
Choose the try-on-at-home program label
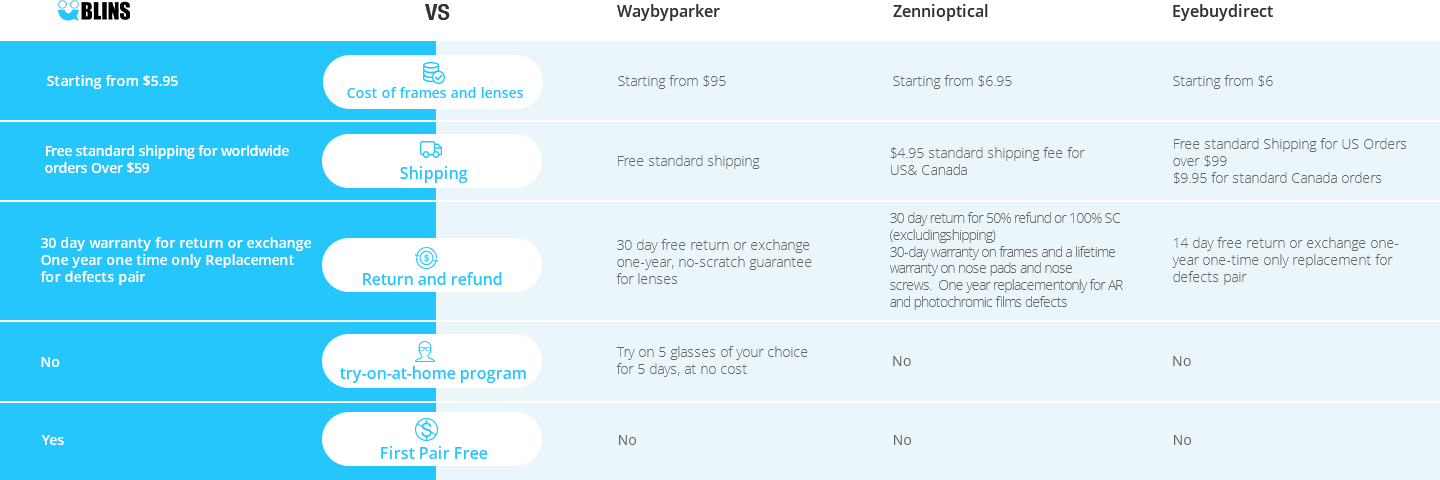[433, 373]
